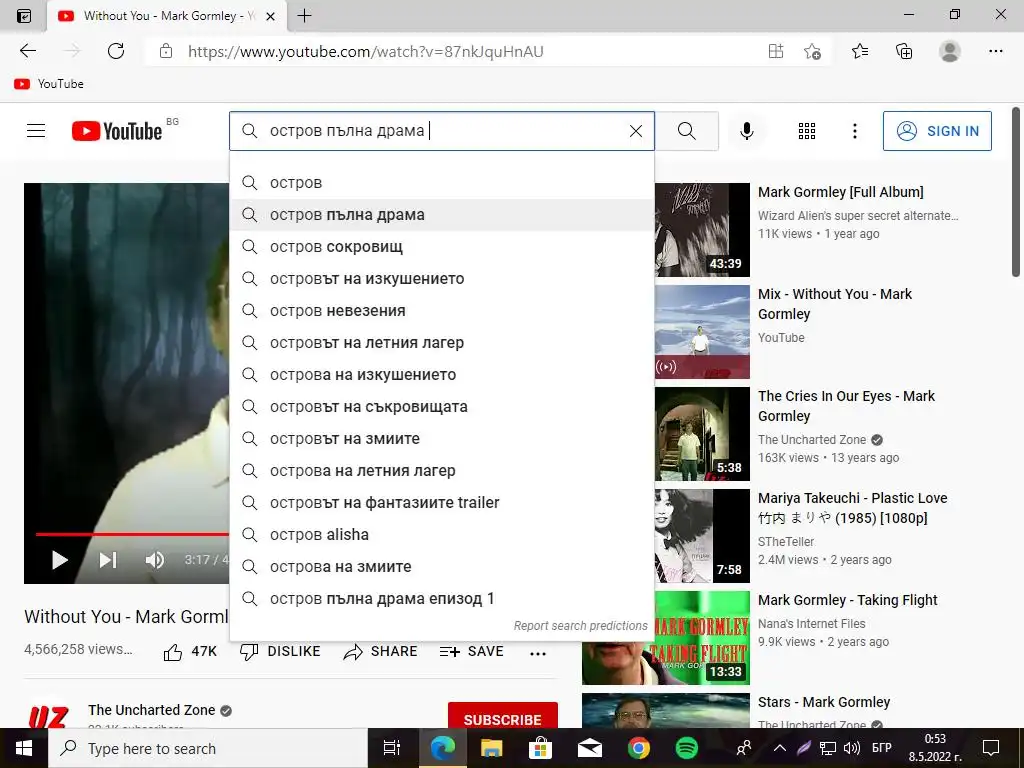The image size is (1024, 768).
Task: Pick suggestion 'острова на змиите'
Action: coord(442,567)
